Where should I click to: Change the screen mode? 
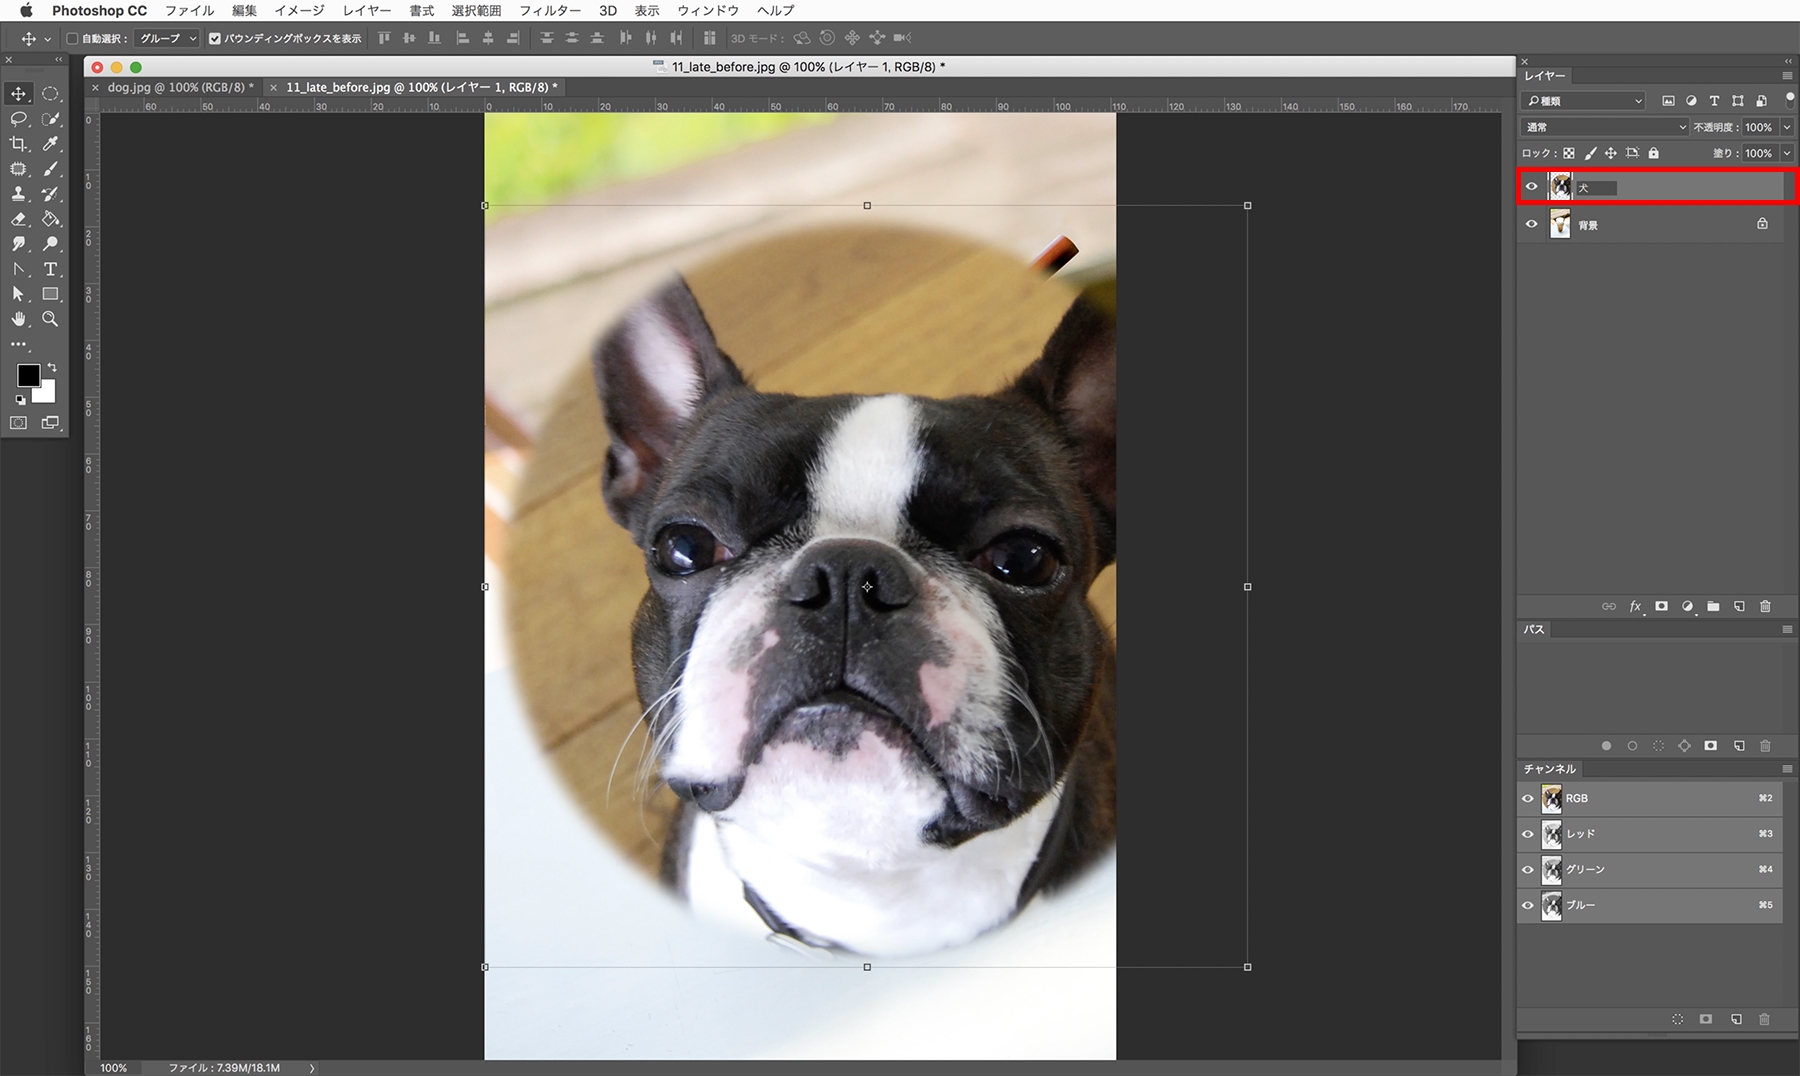(50, 423)
